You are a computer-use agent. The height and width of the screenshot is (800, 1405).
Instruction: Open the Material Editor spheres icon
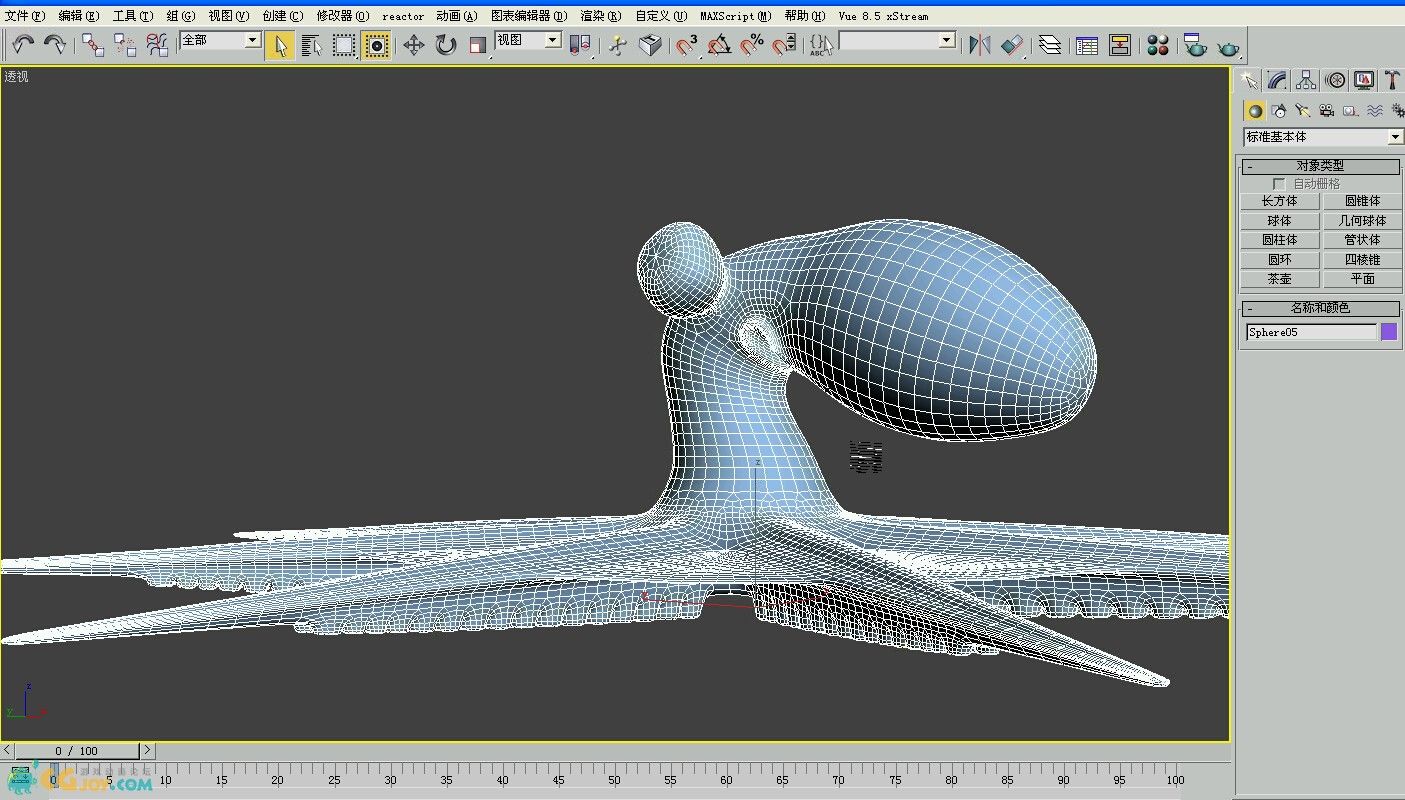coord(1158,45)
